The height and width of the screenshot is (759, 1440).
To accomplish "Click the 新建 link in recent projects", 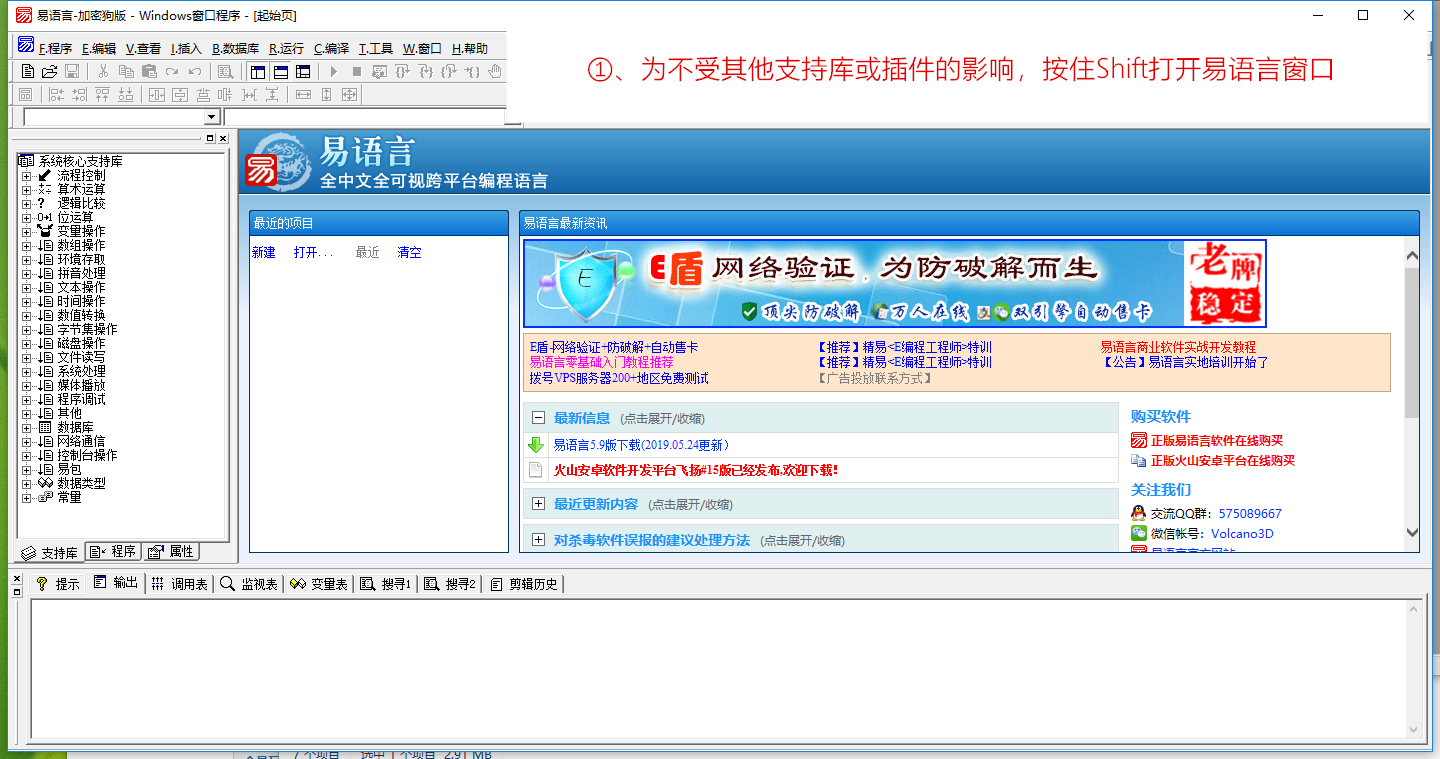I will (x=263, y=253).
